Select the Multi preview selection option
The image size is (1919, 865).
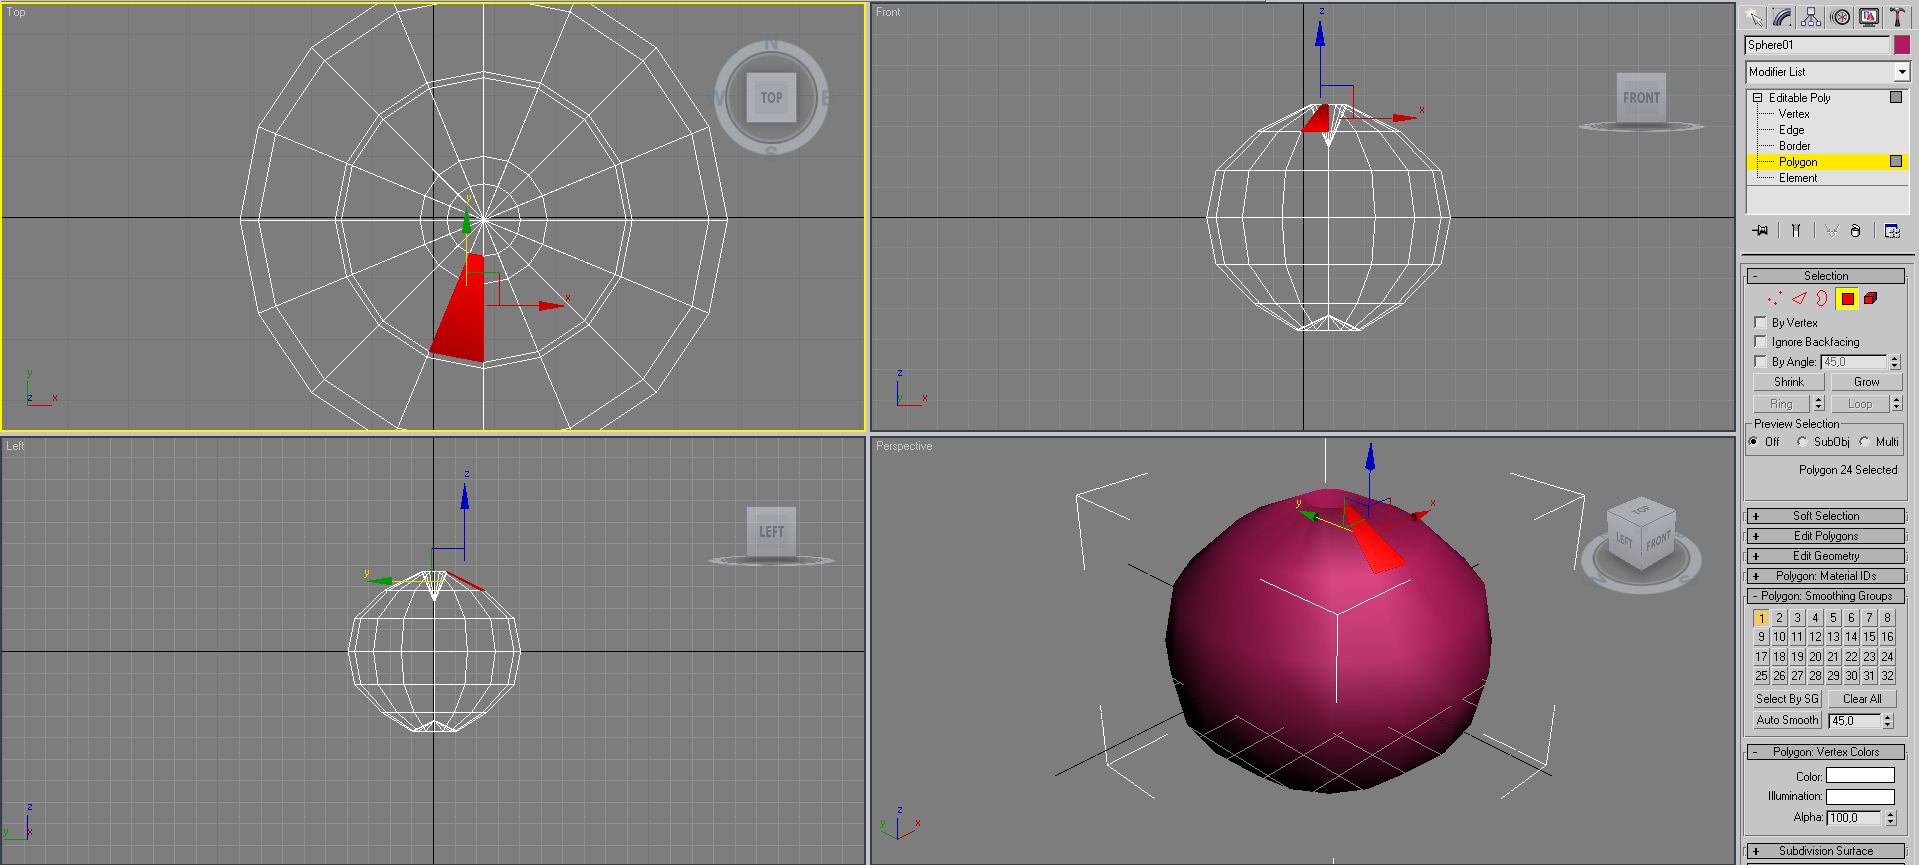(x=1864, y=441)
